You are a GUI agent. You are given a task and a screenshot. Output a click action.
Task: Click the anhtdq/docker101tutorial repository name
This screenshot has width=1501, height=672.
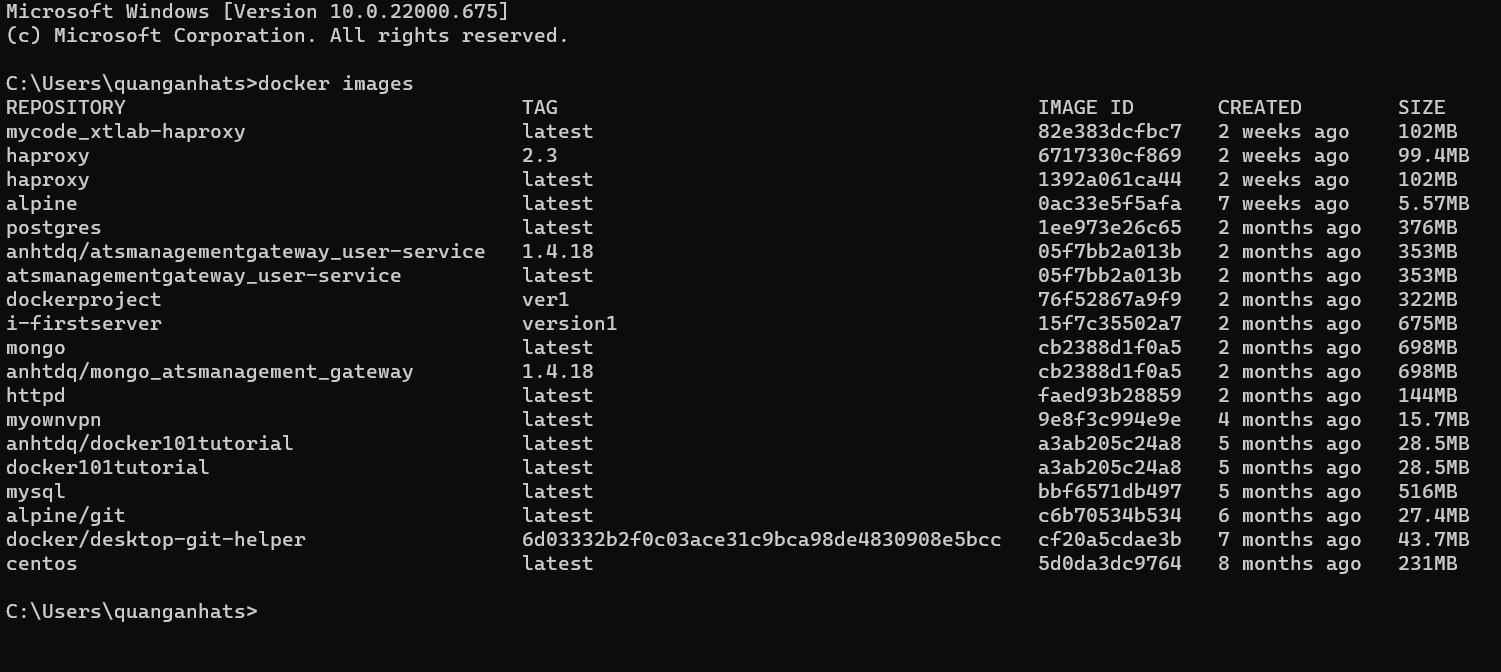[x=149, y=444]
